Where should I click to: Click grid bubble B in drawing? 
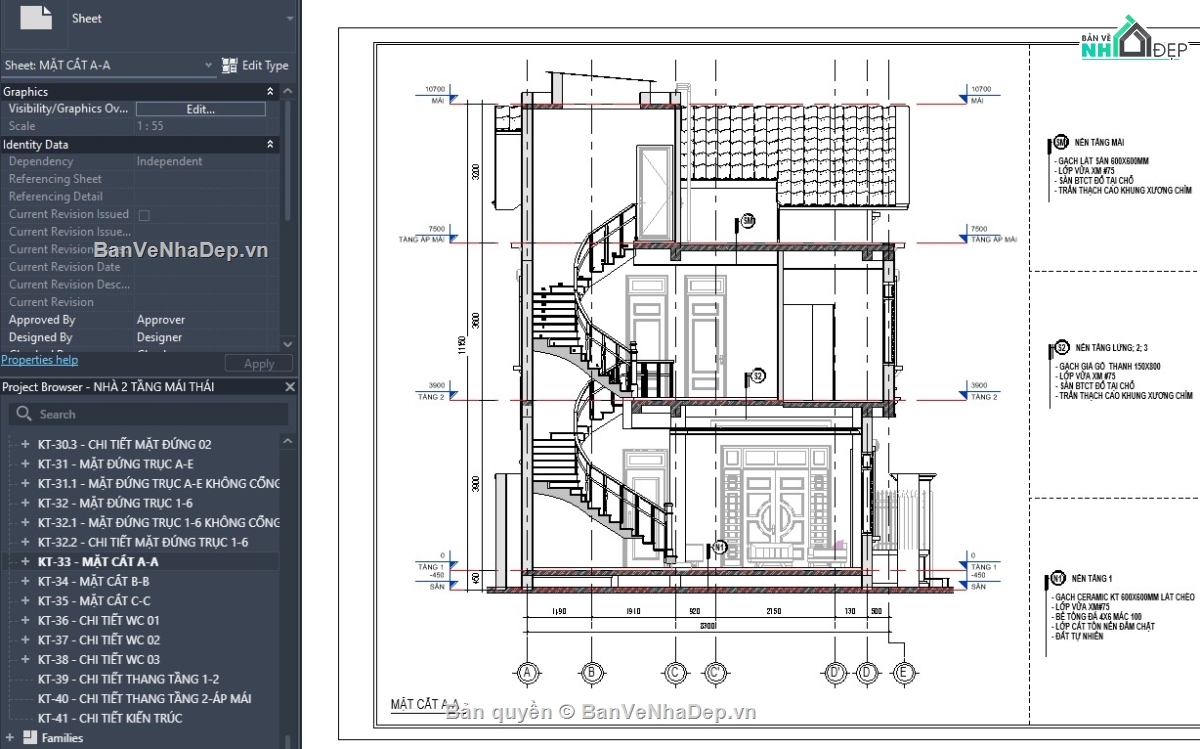coord(591,672)
